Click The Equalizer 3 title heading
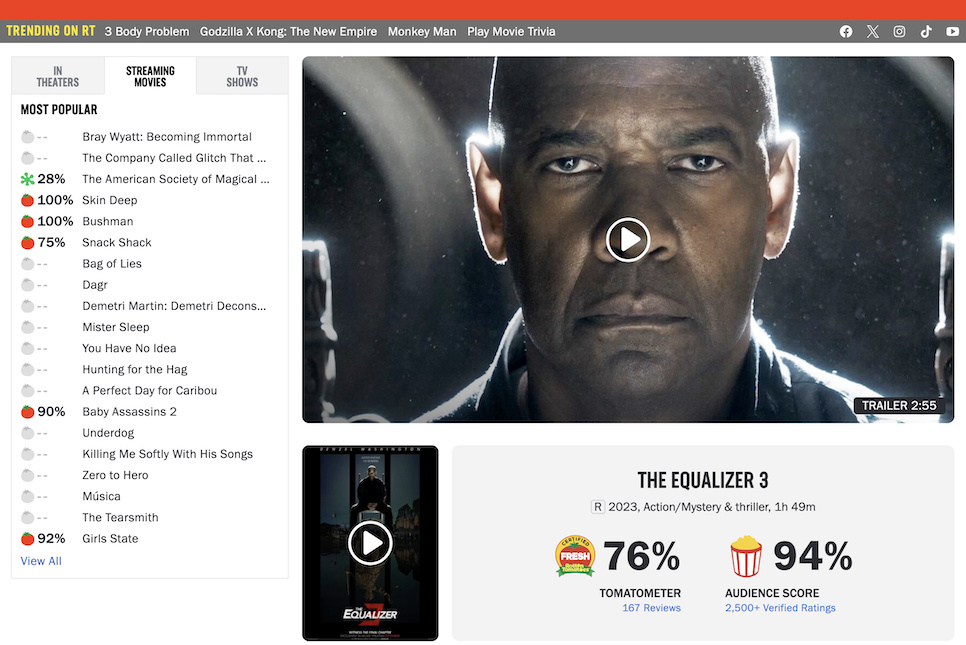966x645 pixels. pyautogui.click(x=703, y=480)
